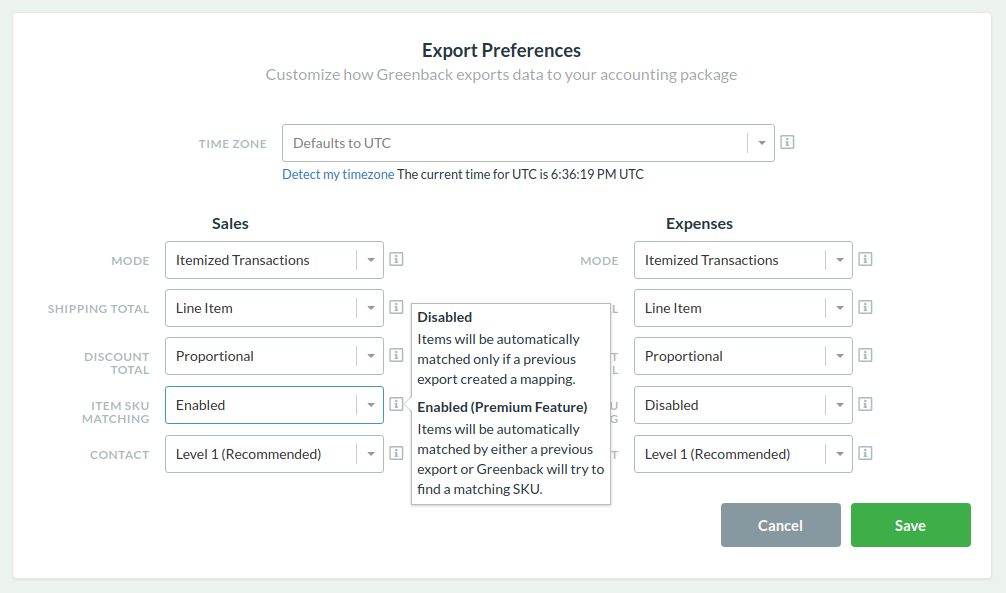1006x593 pixels.
Task: Show info for Sales Contact level
Action: pyautogui.click(x=396, y=453)
